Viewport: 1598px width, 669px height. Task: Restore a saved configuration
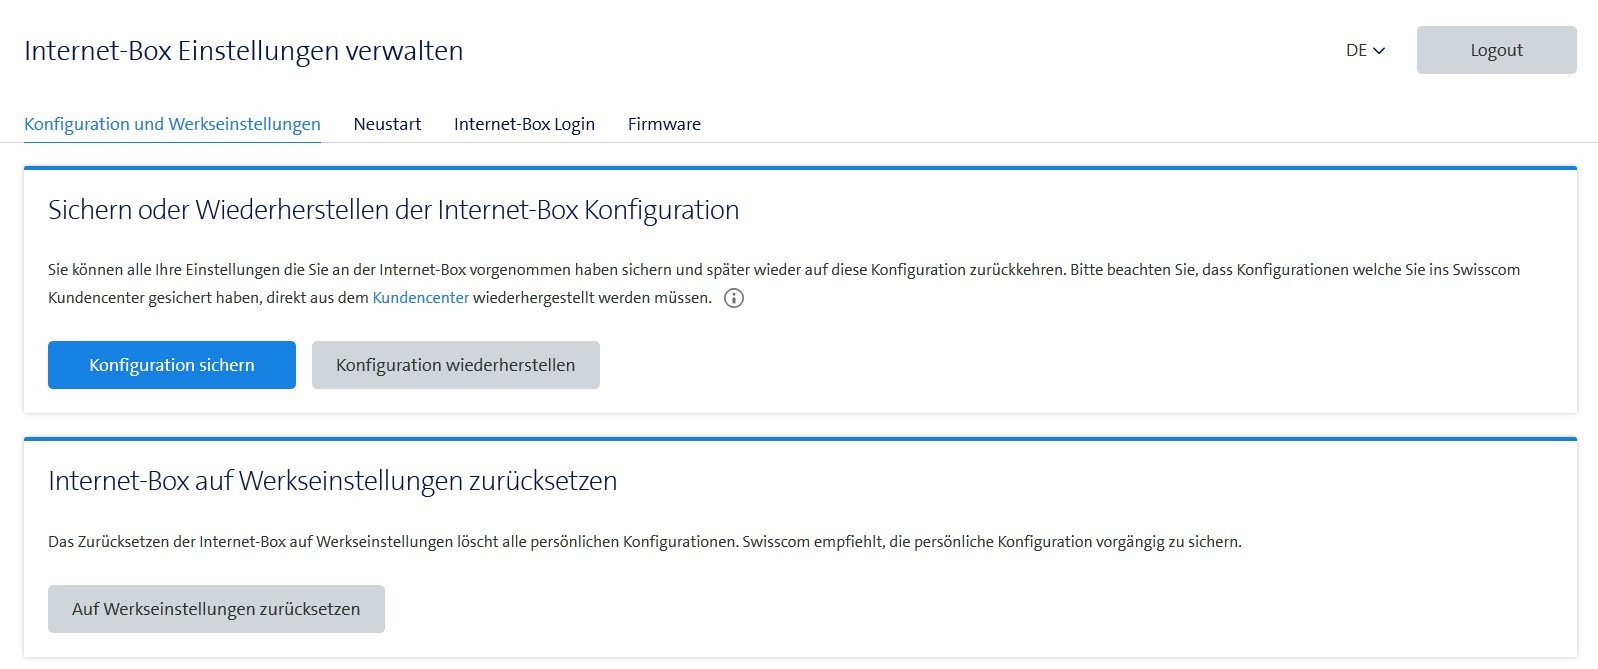pyautogui.click(x=455, y=365)
